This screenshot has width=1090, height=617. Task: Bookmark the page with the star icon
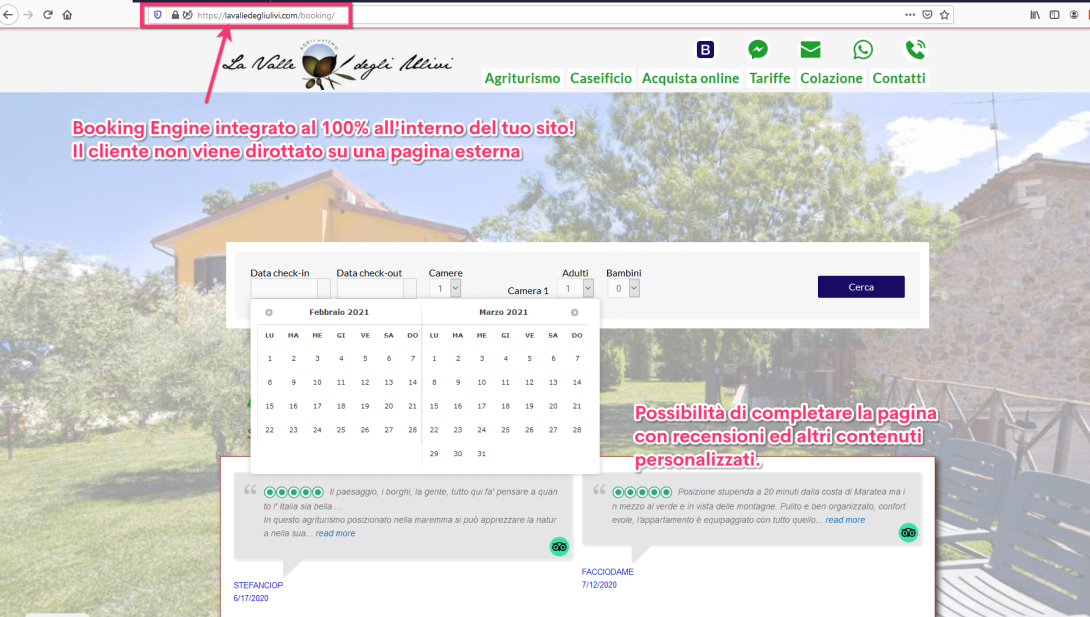(x=945, y=15)
